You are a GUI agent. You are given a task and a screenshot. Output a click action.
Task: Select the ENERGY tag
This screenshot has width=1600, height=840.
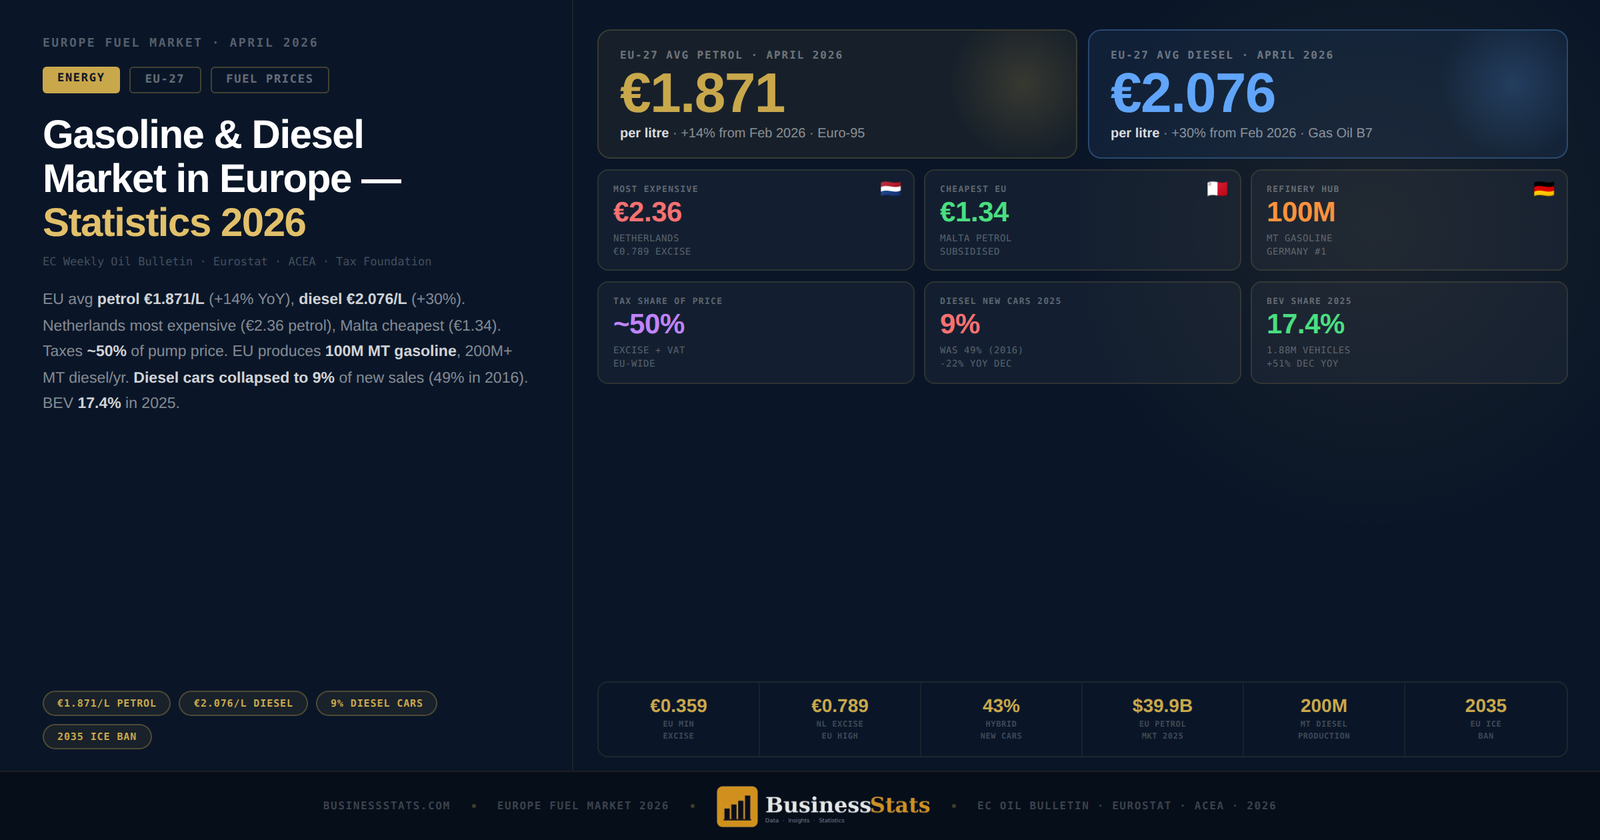coord(81,79)
